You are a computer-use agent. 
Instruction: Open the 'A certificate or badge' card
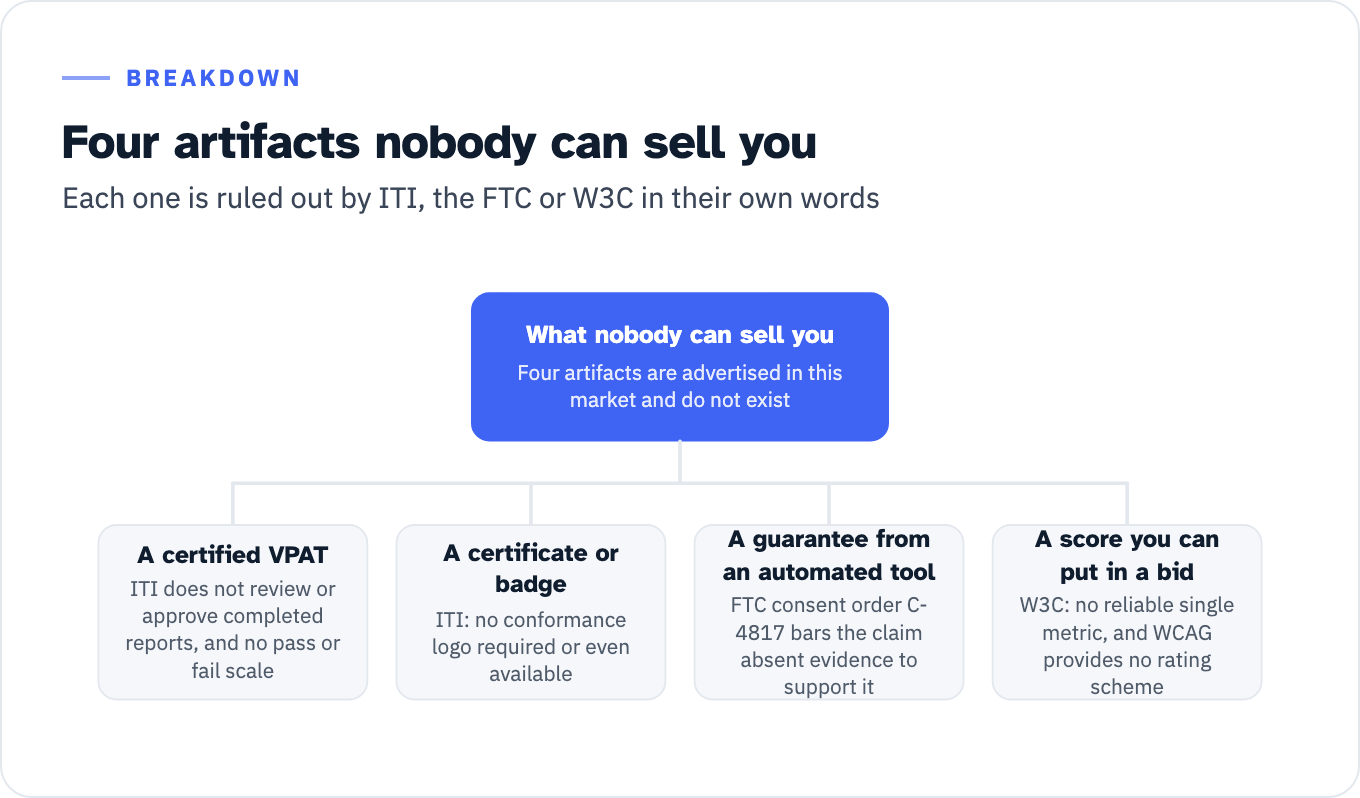531,612
